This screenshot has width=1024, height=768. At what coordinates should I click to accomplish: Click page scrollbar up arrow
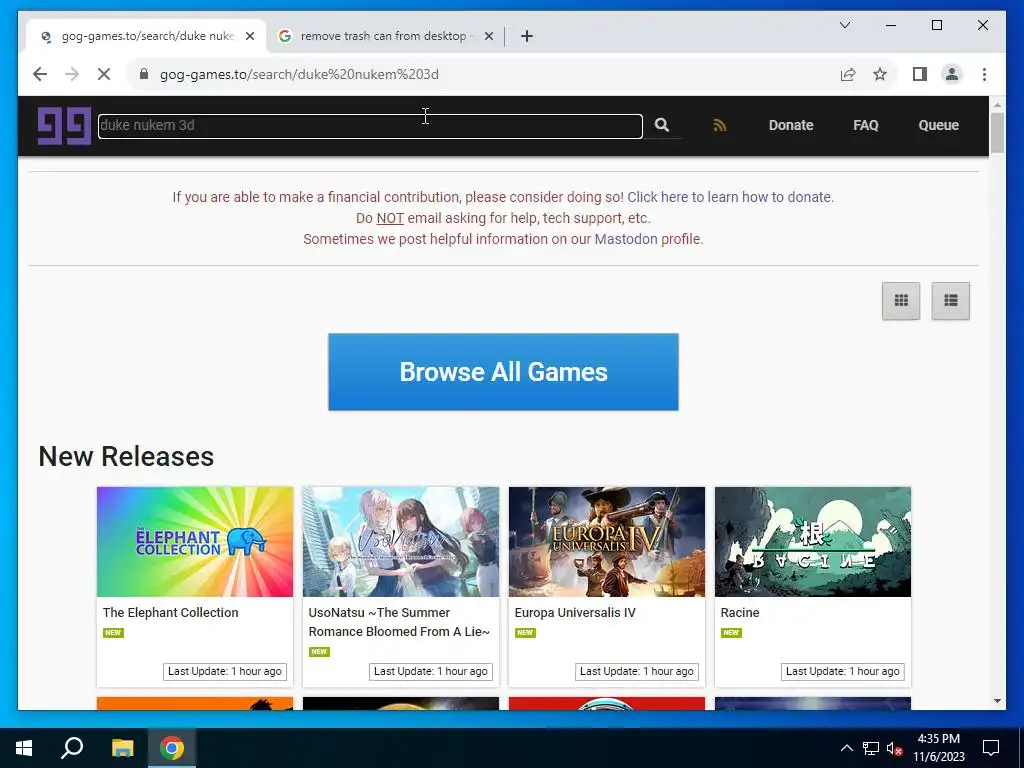click(997, 104)
